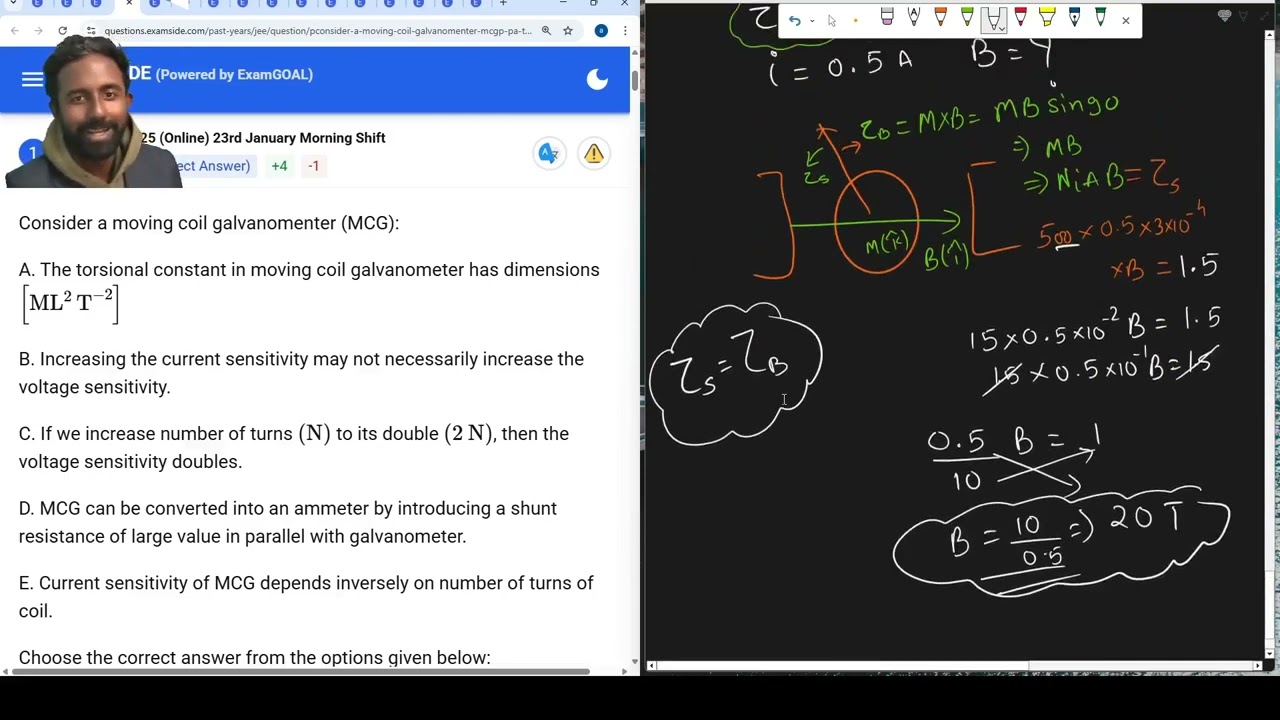Click the +4 marks badge
This screenshot has width=1280, height=720.
click(x=279, y=166)
